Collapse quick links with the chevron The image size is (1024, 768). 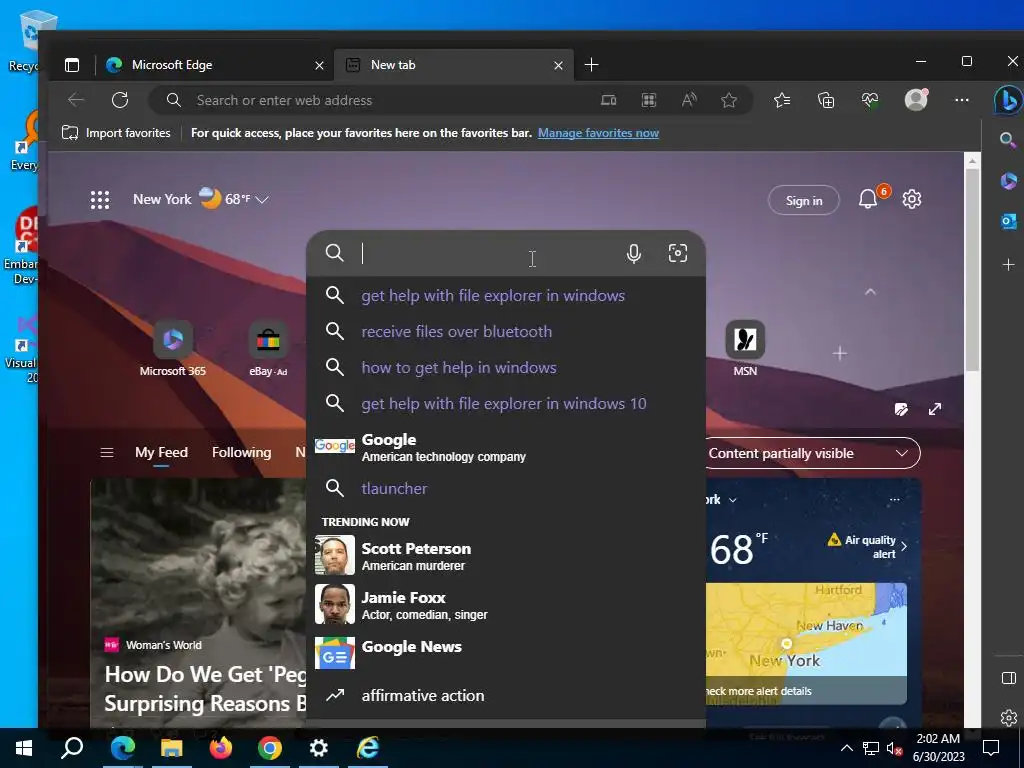[870, 292]
